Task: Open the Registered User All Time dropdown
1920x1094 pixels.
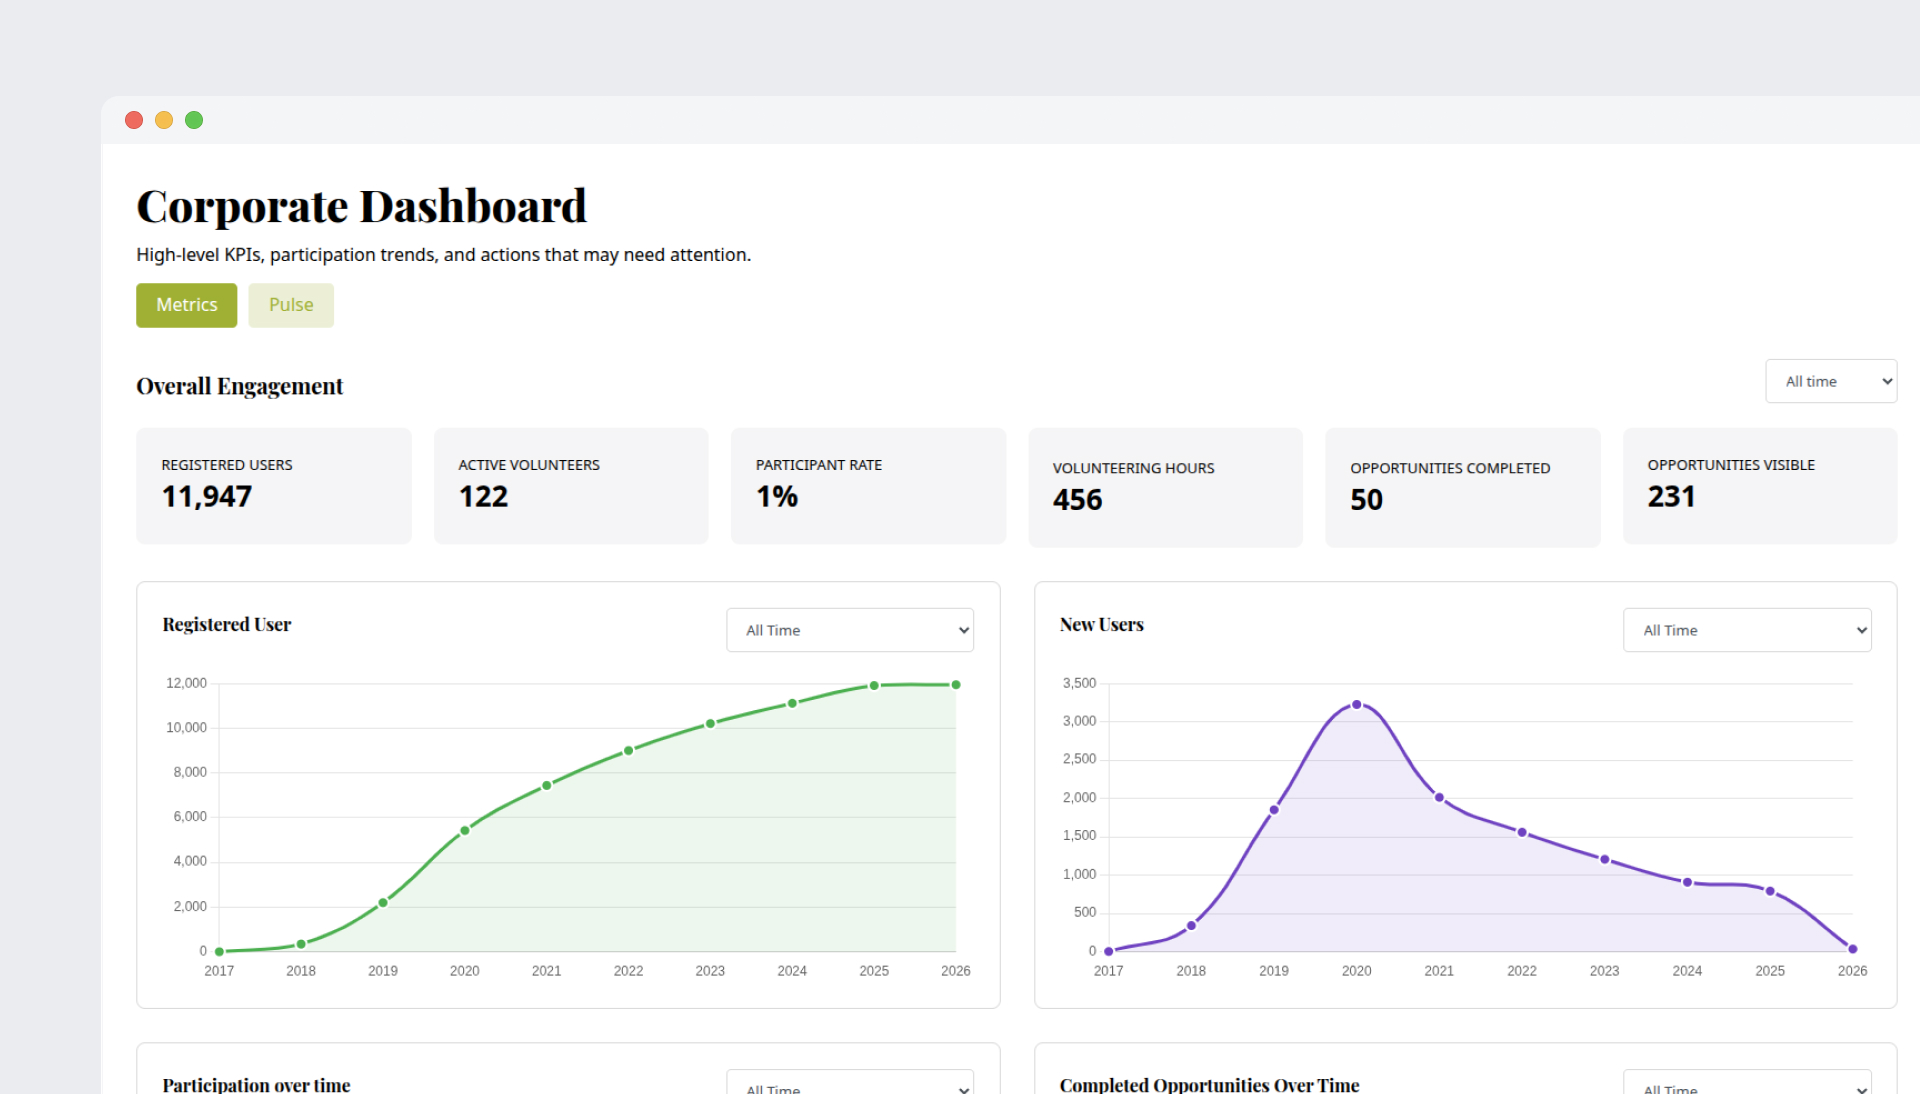Action: [849, 630]
